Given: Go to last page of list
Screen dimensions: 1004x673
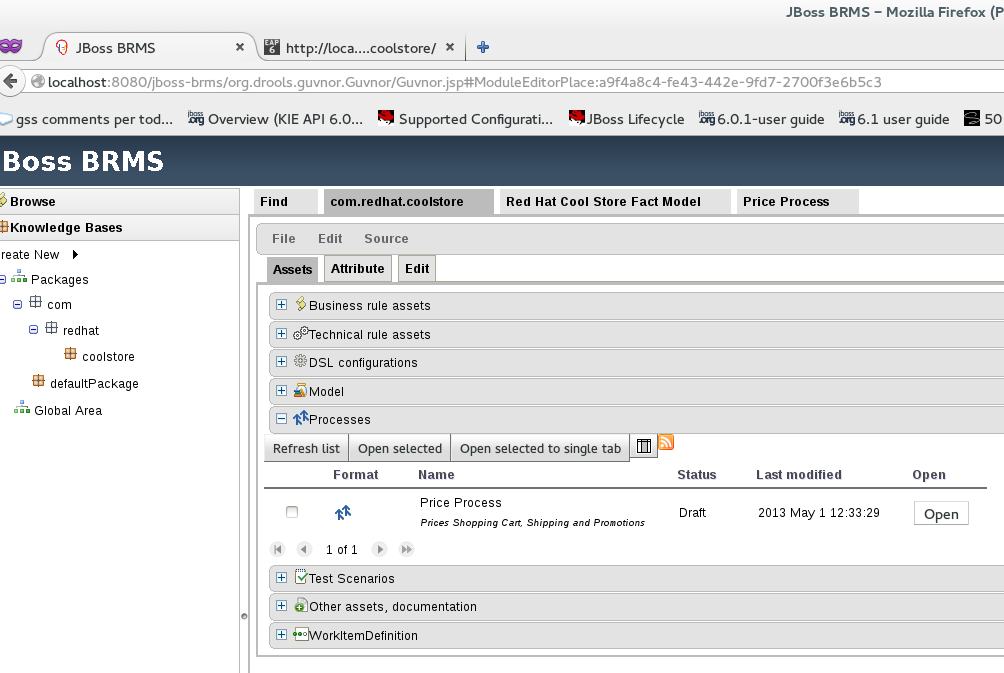Looking at the screenshot, I should [407, 549].
